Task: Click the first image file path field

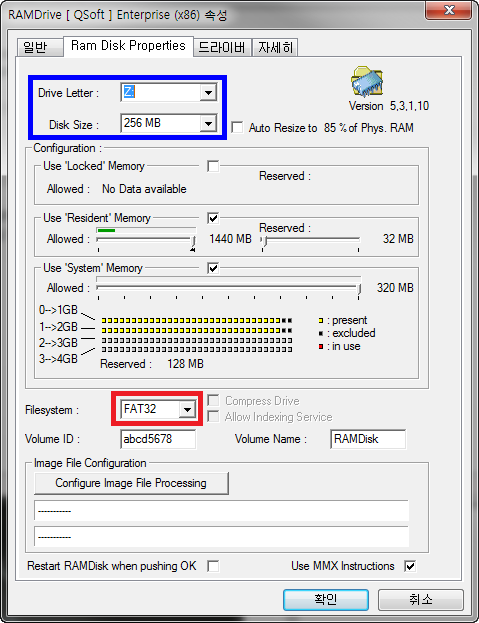Action: [222, 511]
